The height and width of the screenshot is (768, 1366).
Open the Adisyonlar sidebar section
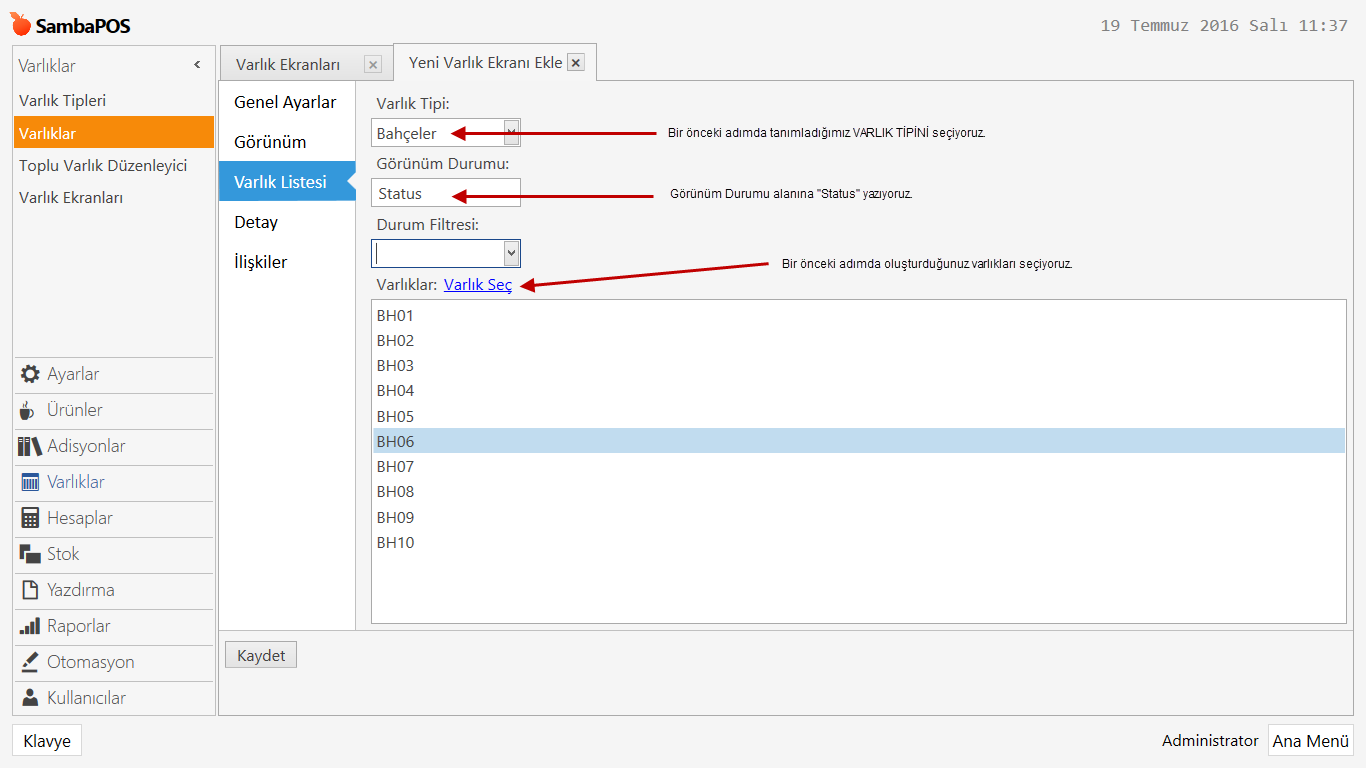coord(115,446)
